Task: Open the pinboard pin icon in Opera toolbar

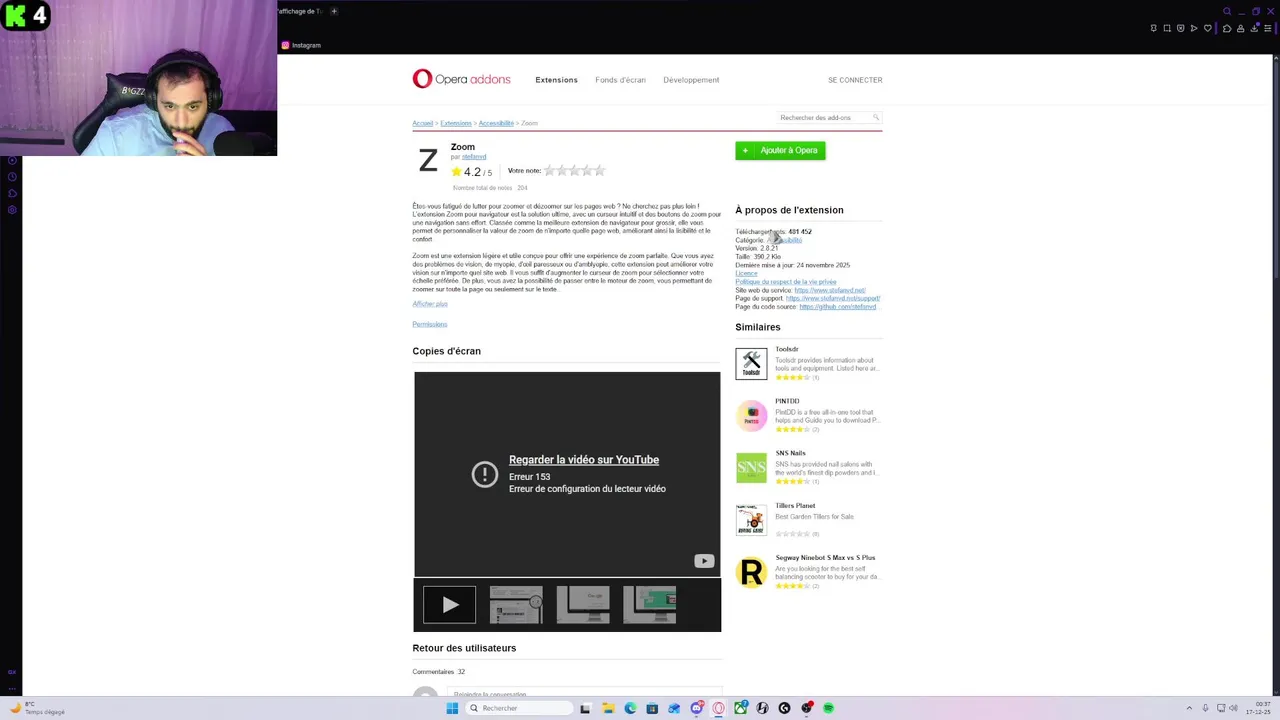Action: coord(1154,28)
